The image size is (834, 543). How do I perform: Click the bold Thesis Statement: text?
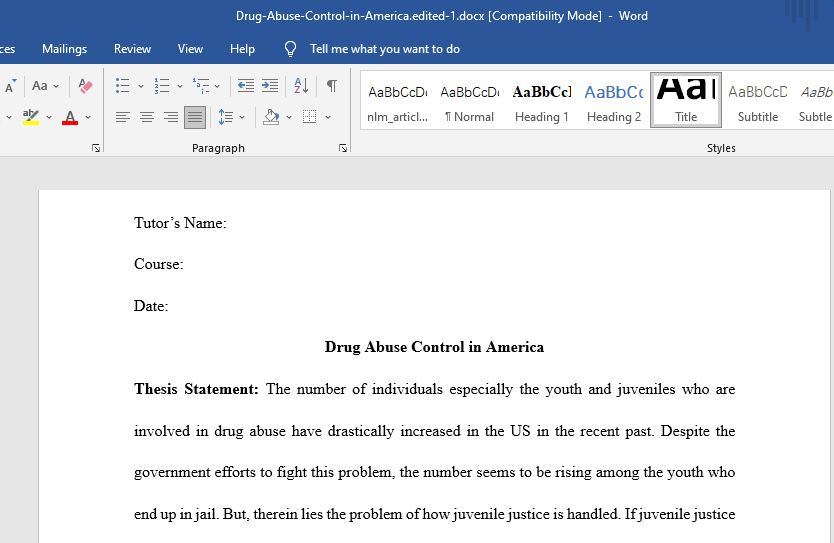pyautogui.click(x=196, y=389)
